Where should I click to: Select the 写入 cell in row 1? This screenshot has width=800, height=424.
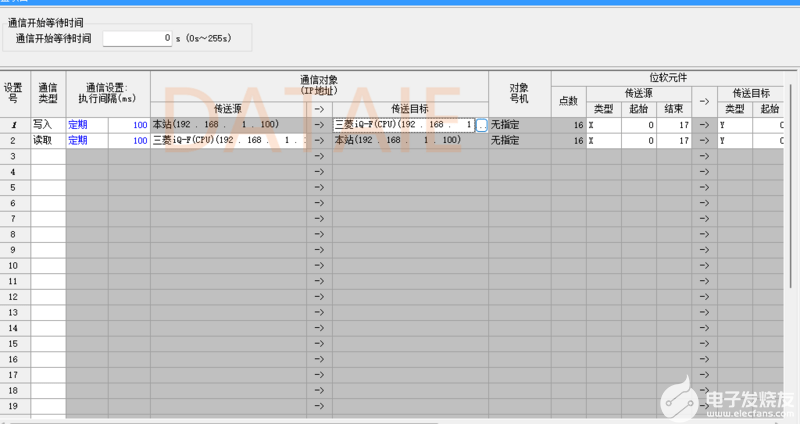(48, 125)
